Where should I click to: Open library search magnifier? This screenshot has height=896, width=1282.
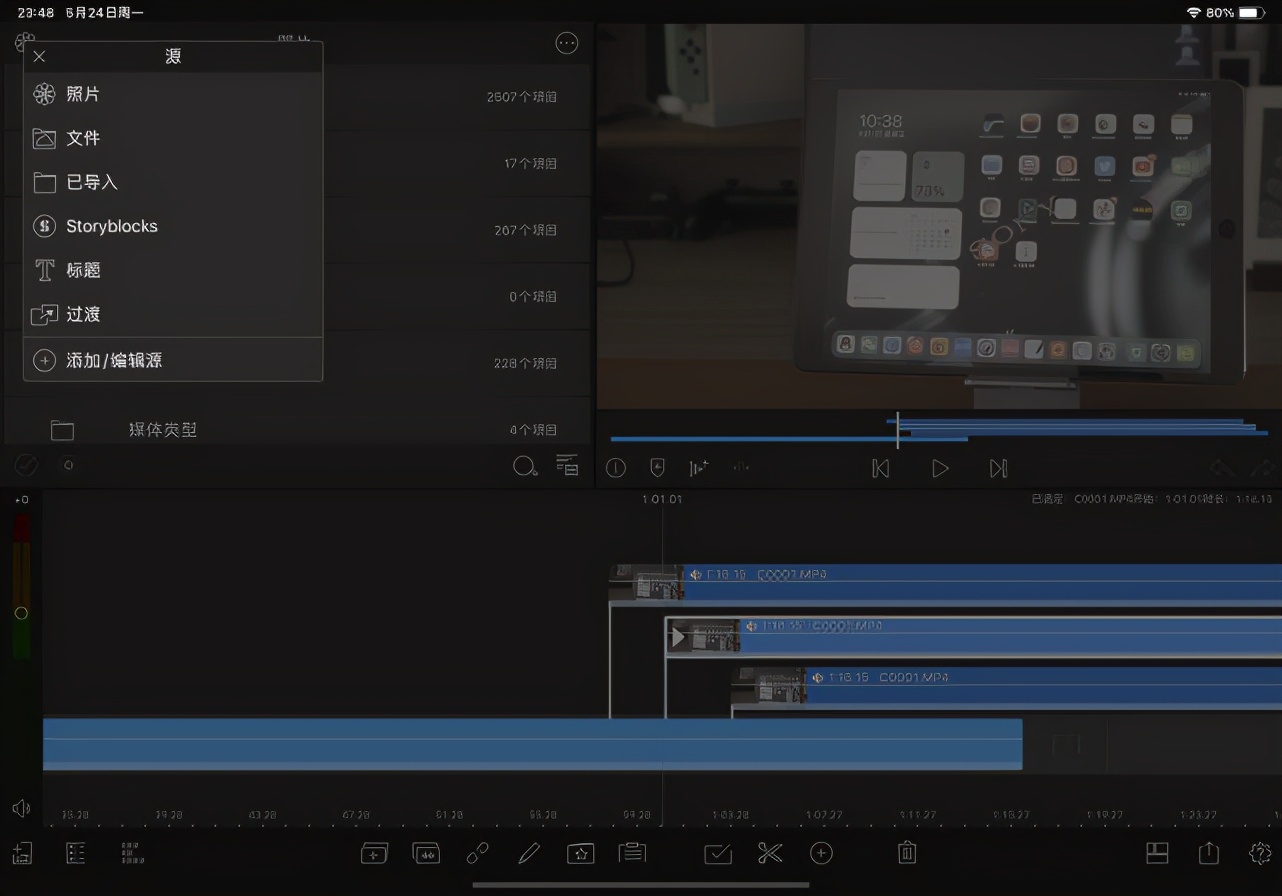525,466
